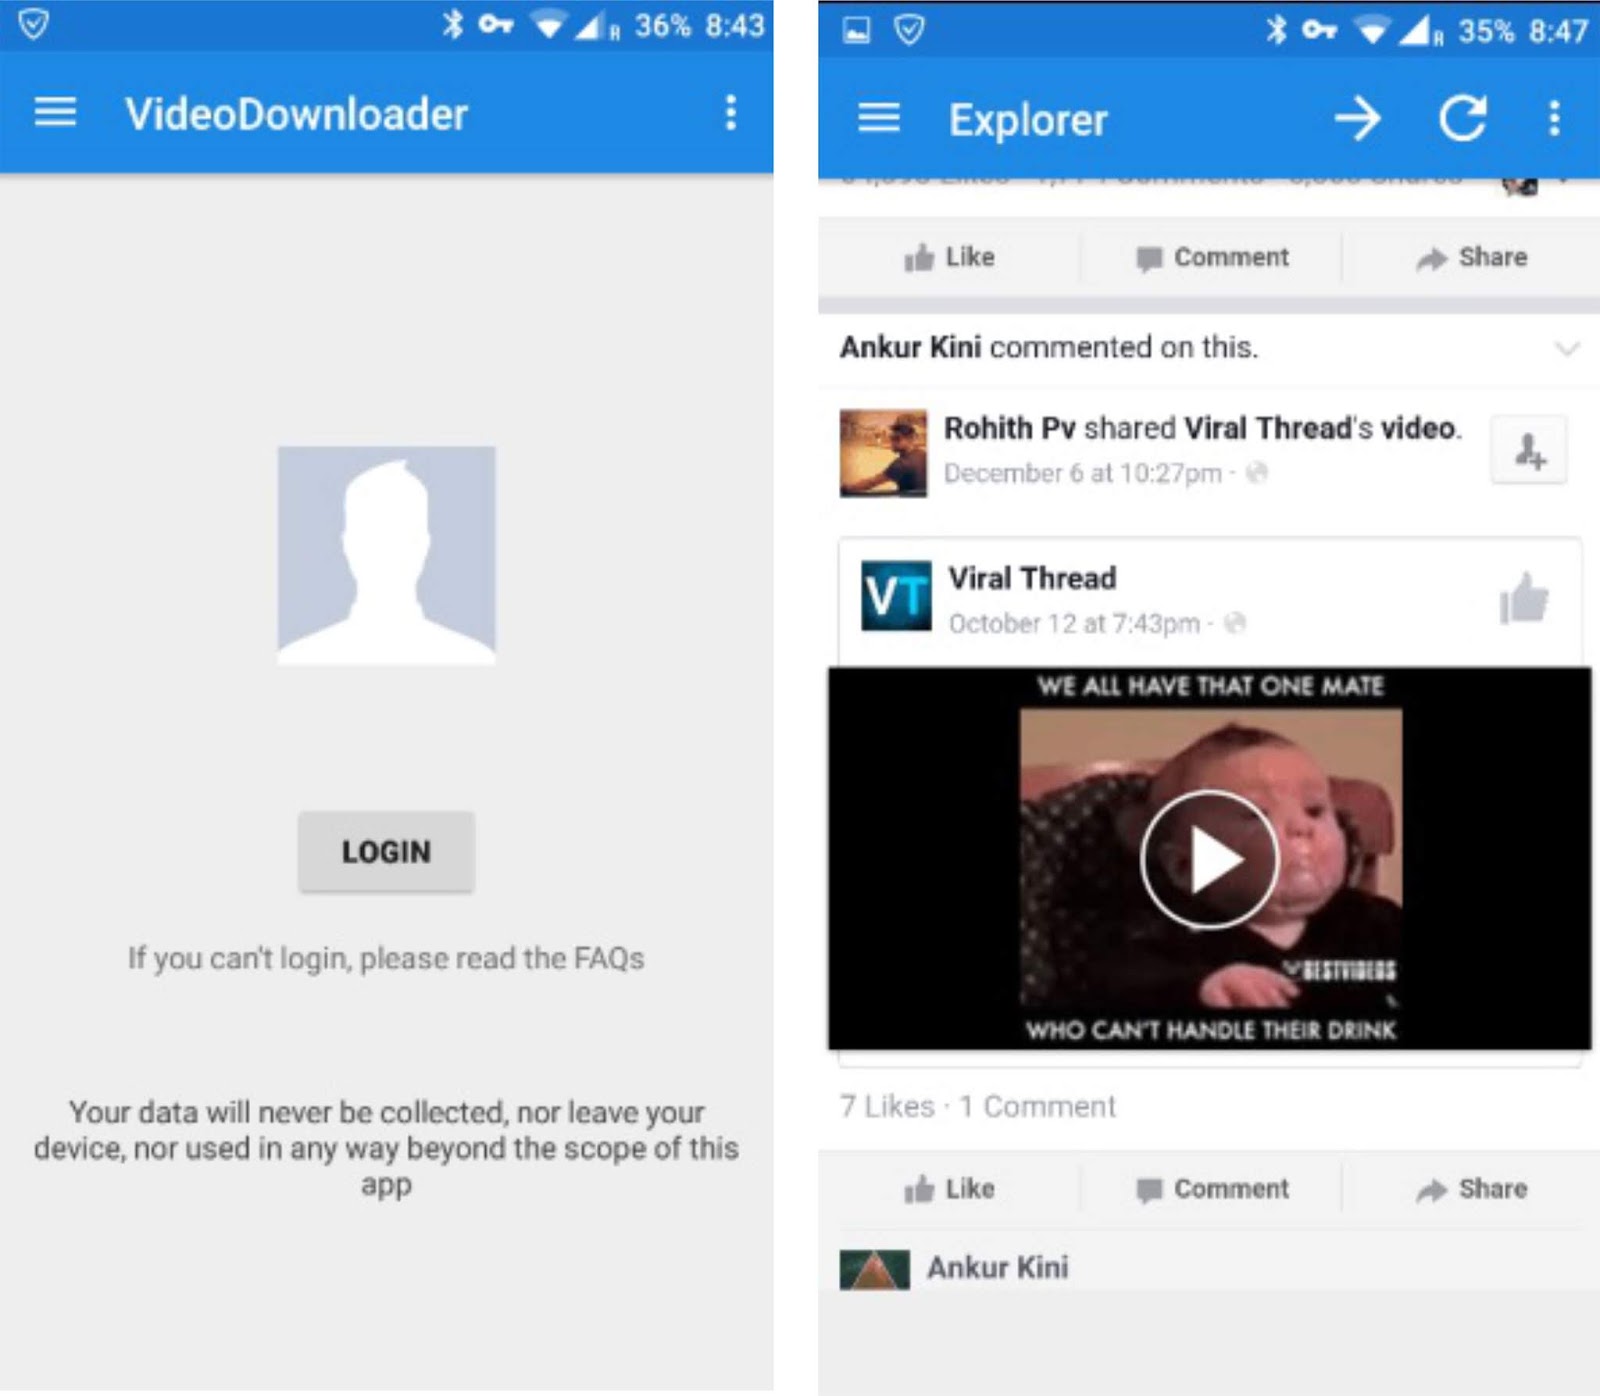Play the Viral Thread video
This screenshot has height=1396, width=1600.
point(1209,859)
